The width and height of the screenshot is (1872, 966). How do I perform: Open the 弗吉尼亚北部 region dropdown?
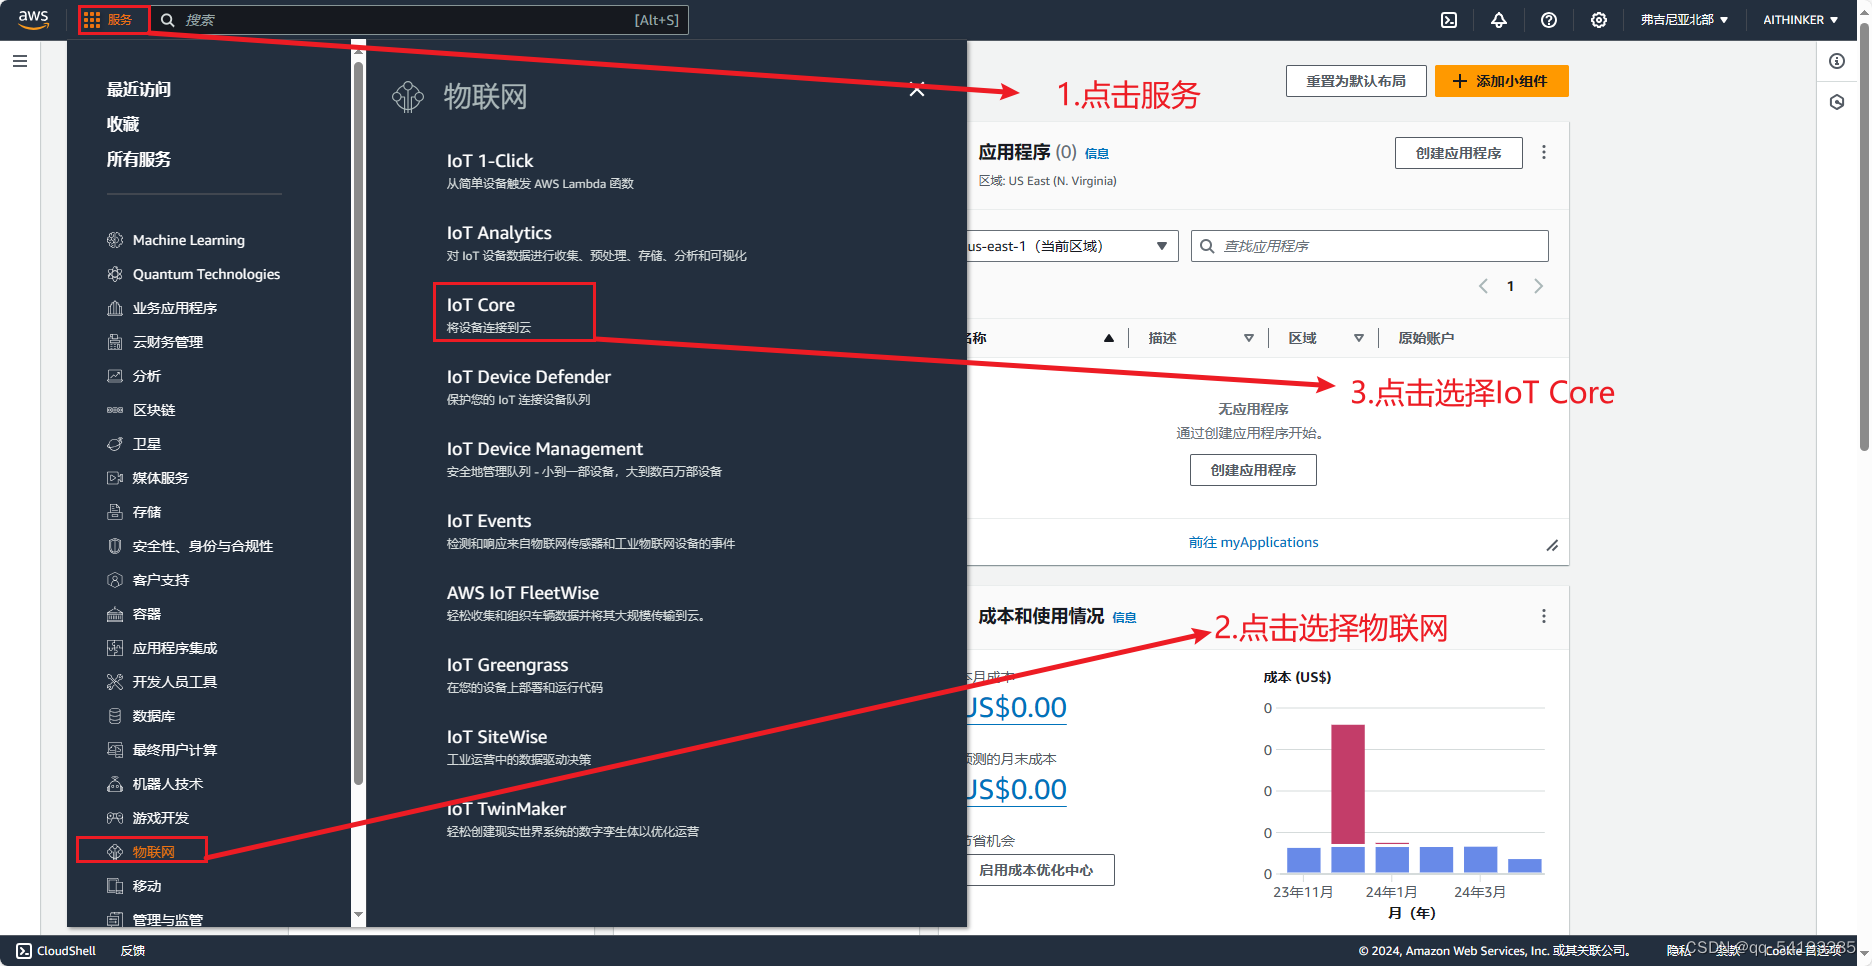click(1684, 20)
